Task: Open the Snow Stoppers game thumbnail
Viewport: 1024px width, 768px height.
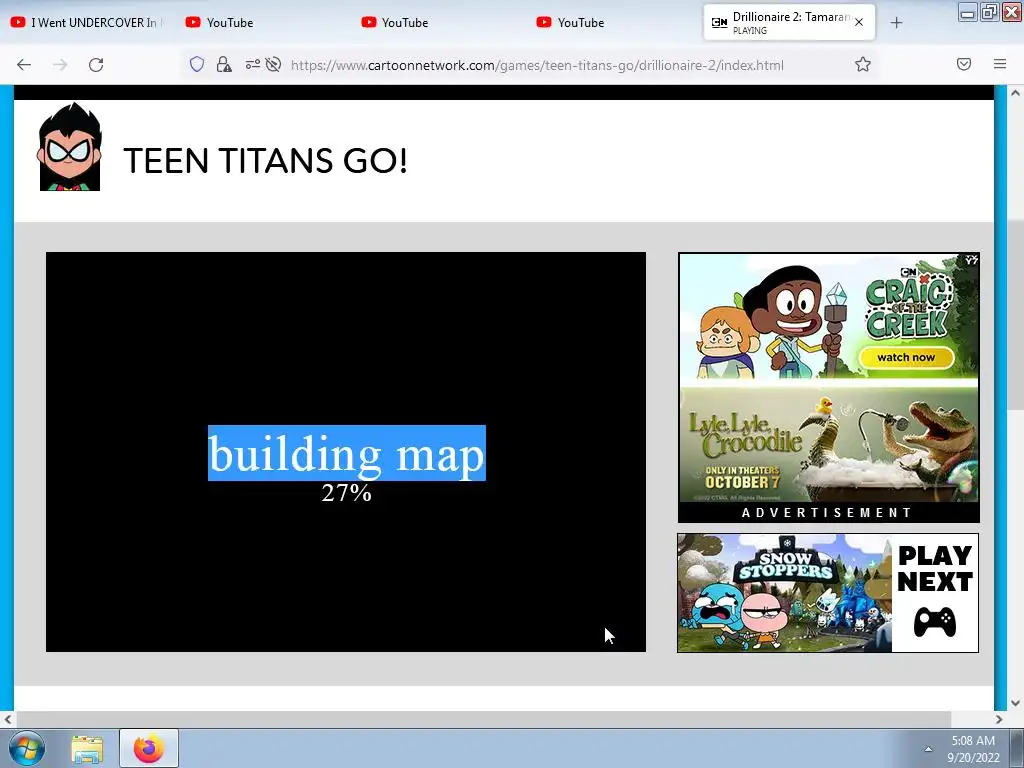Action: coord(785,593)
